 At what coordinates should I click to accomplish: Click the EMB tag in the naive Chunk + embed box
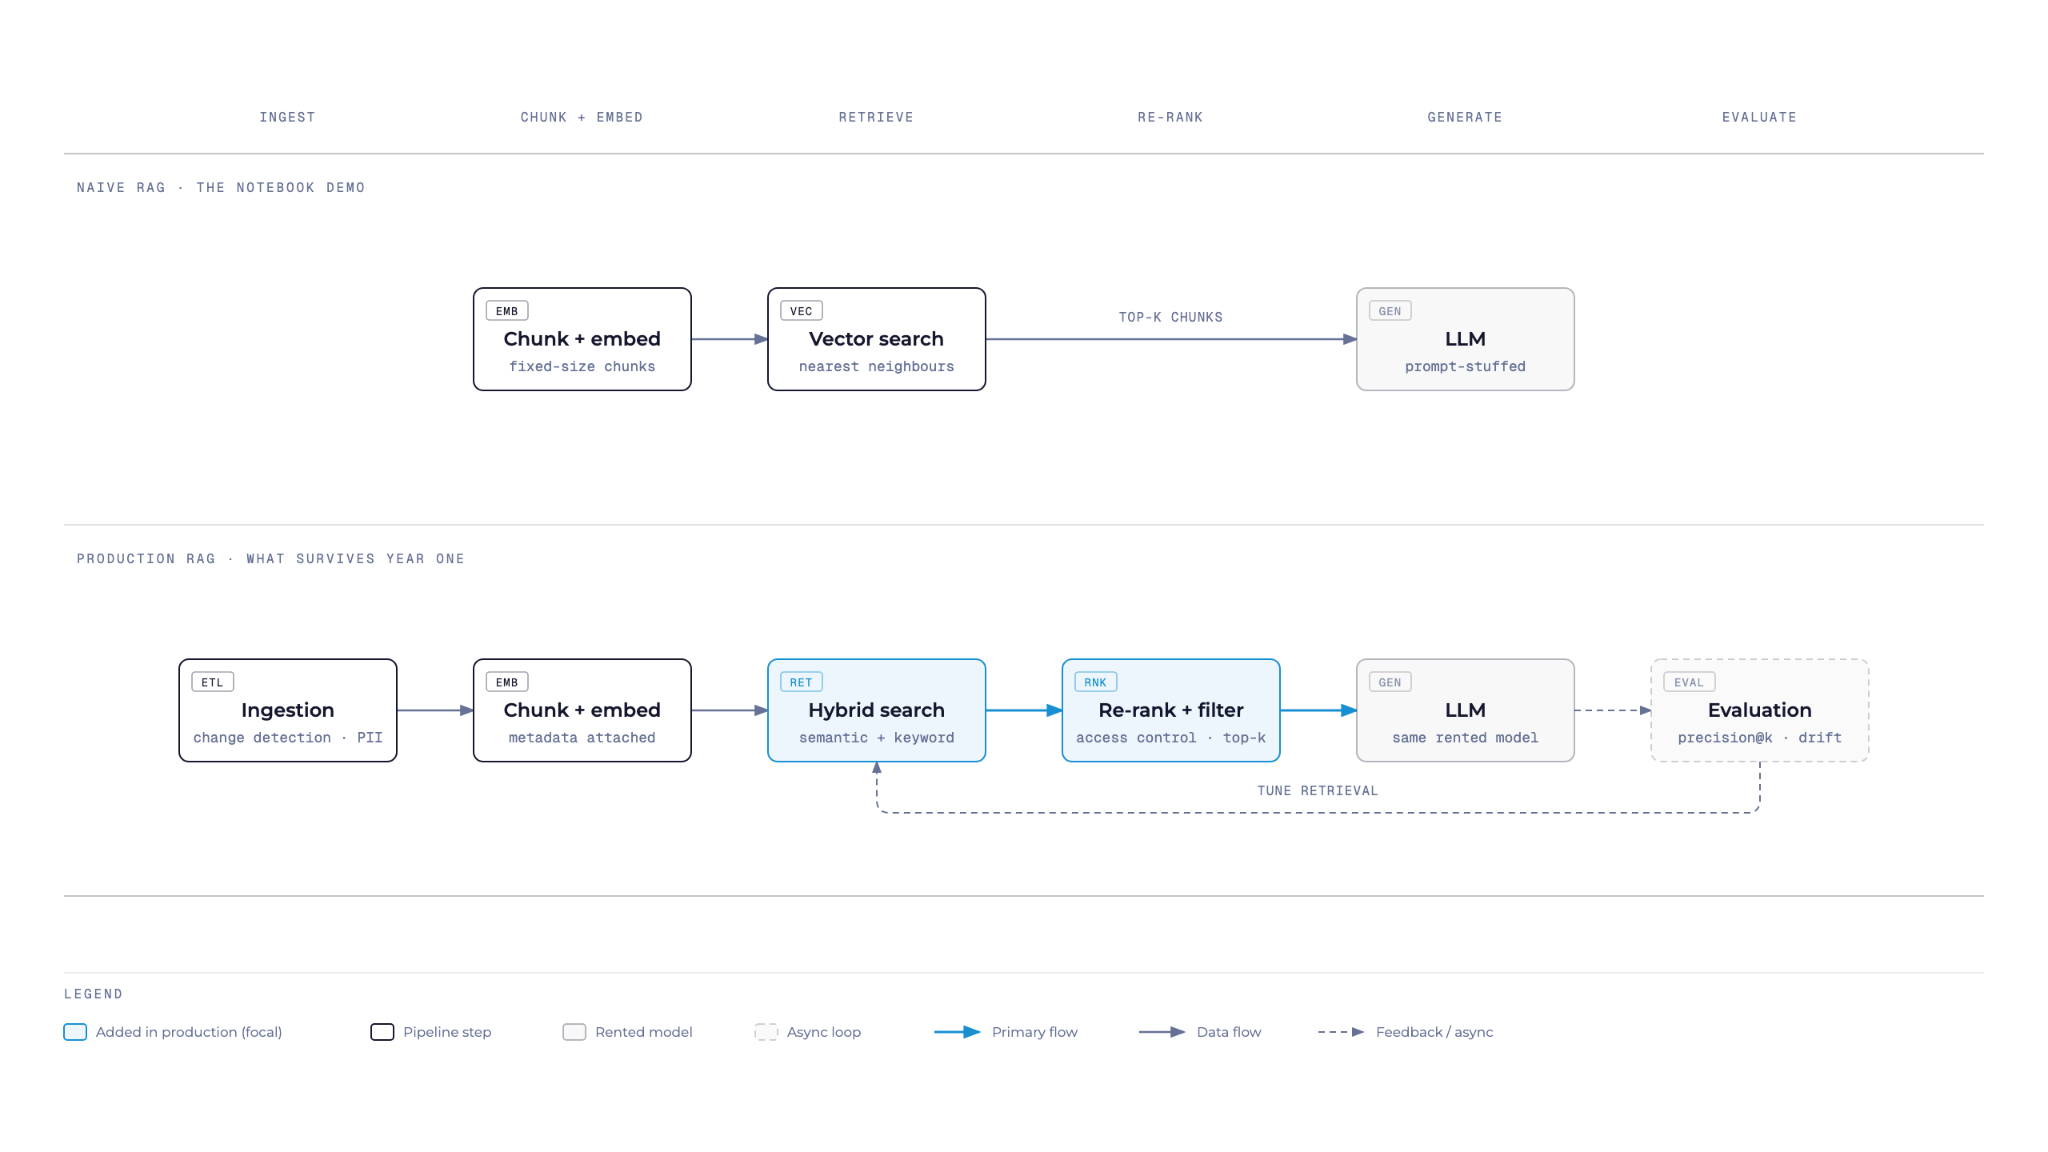tap(507, 311)
